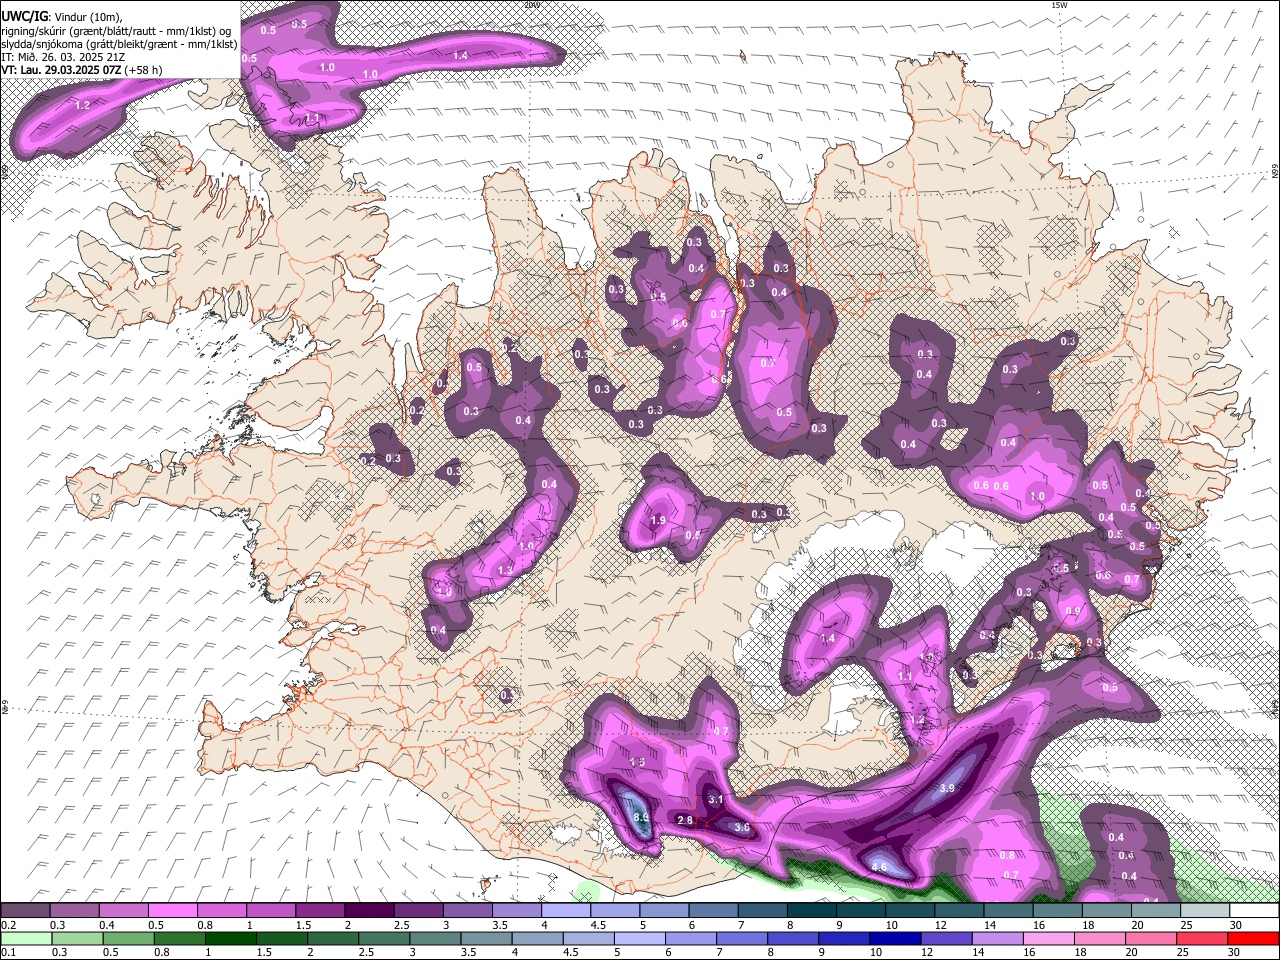Click upper legend swatch between 4 and 4.5
The height and width of the screenshot is (960, 1280).
click(566, 910)
